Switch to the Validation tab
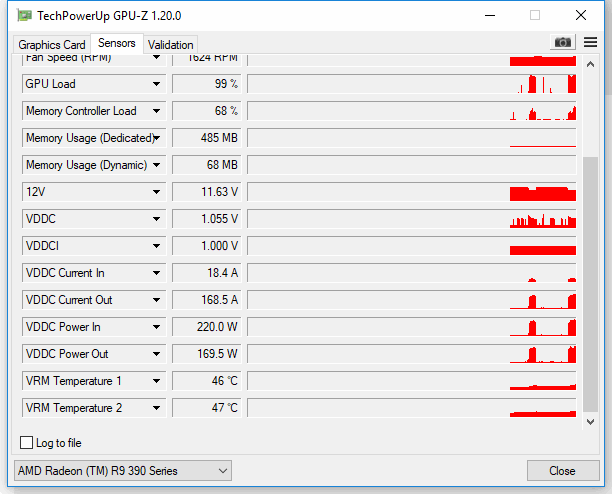The image size is (612, 494). pyautogui.click(x=171, y=45)
